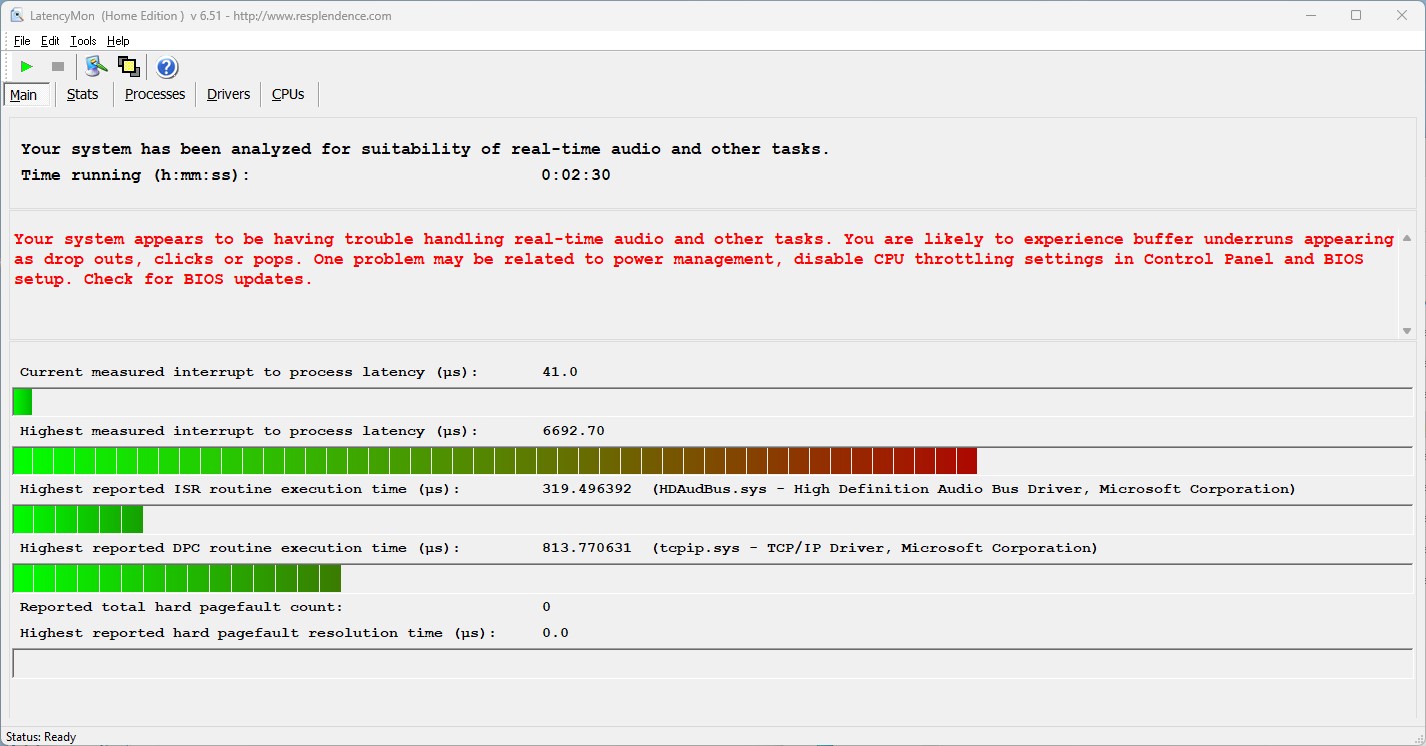Click the highest interrupt latency bar

click(x=713, y=461)
